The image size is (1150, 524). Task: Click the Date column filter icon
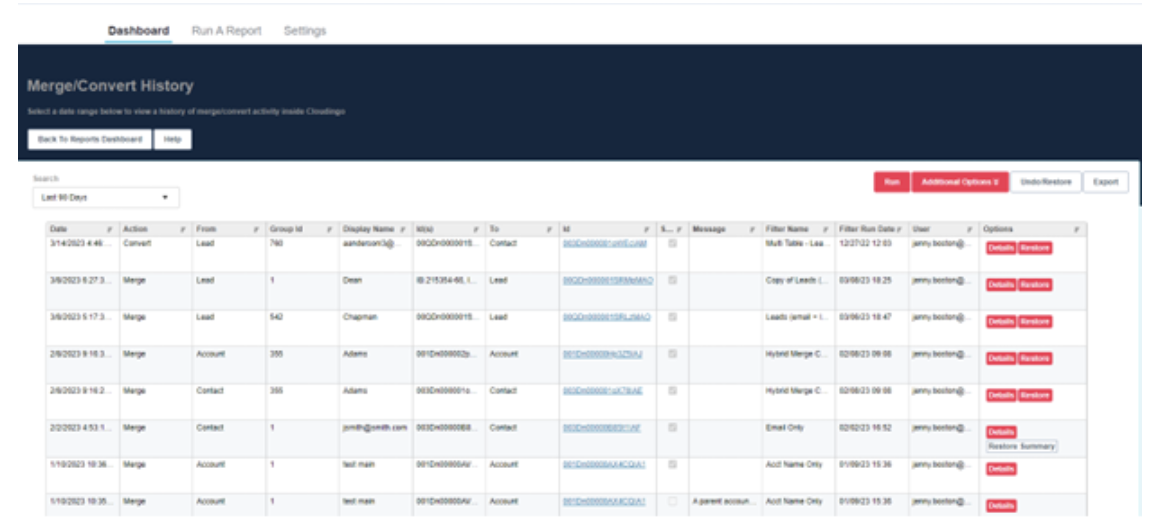(x=110, y=229)
